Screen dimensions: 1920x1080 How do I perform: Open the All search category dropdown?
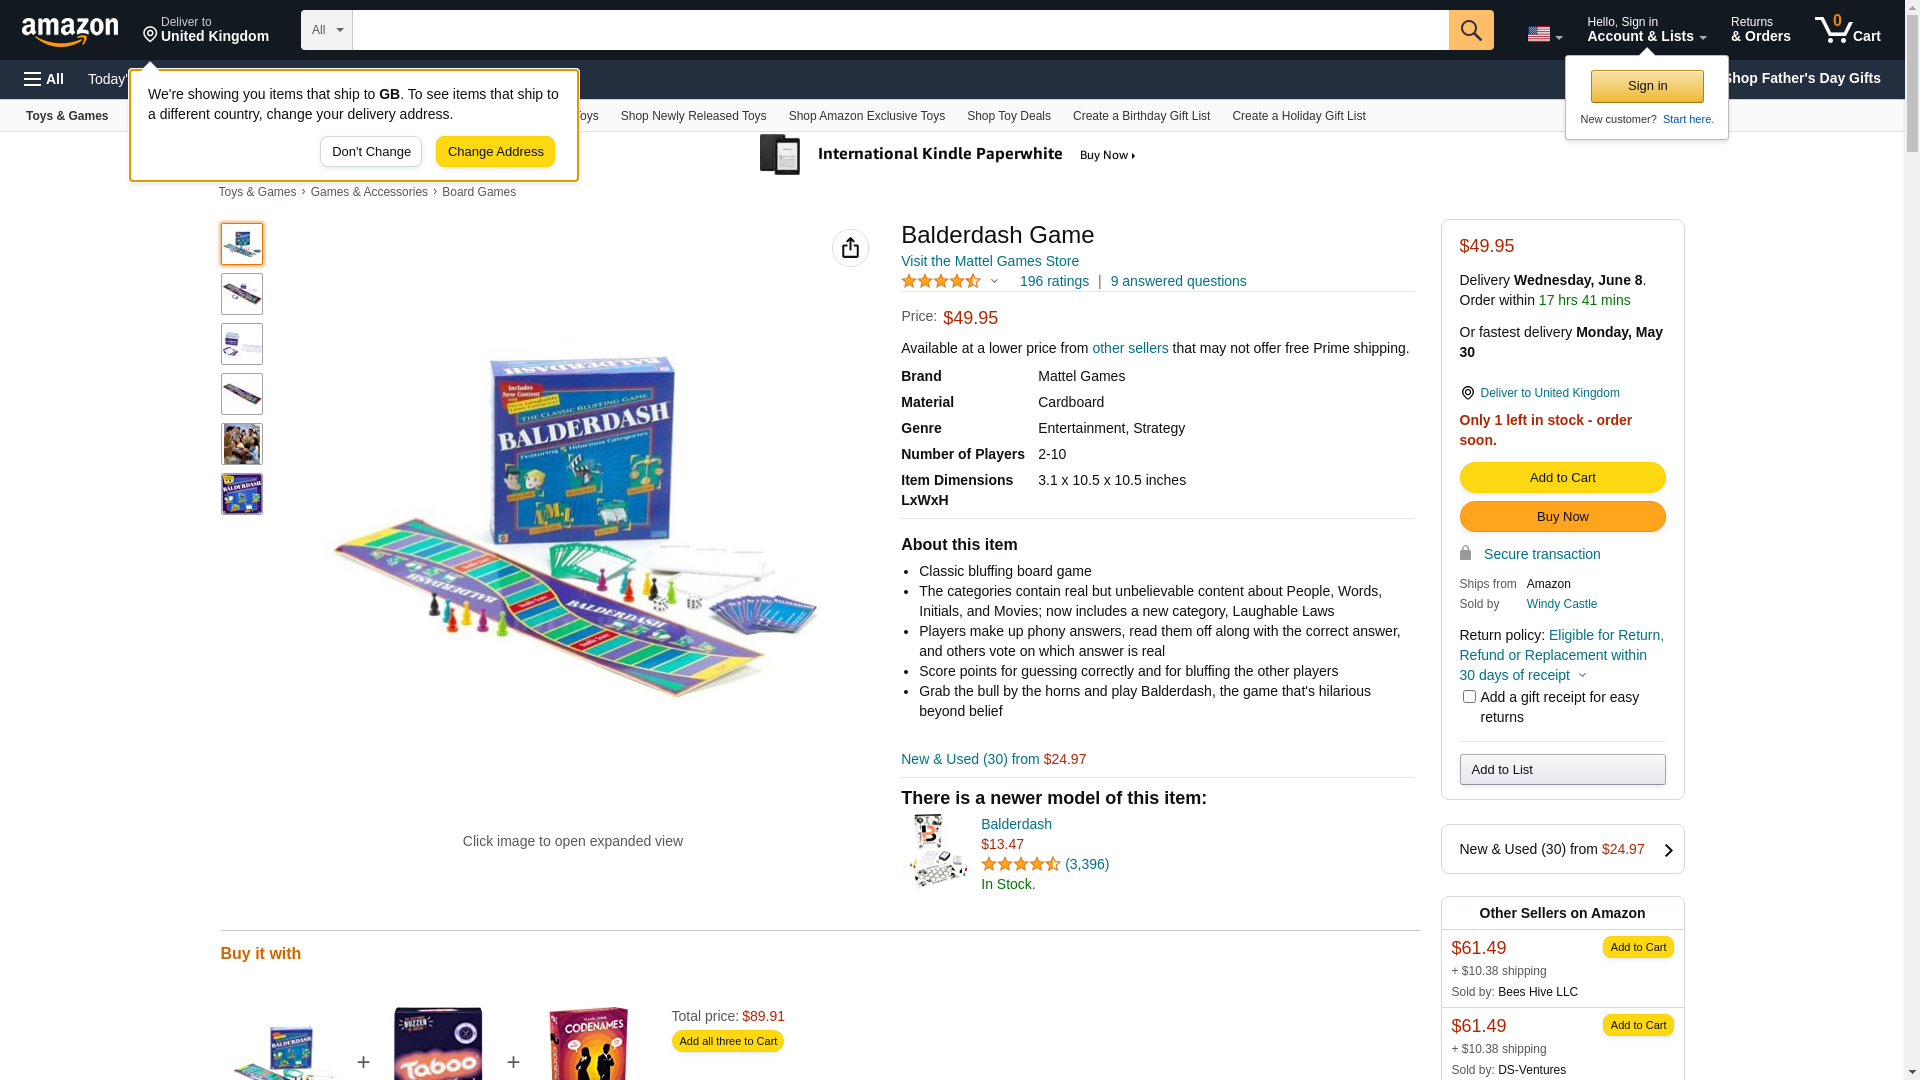tap(327, 30)
